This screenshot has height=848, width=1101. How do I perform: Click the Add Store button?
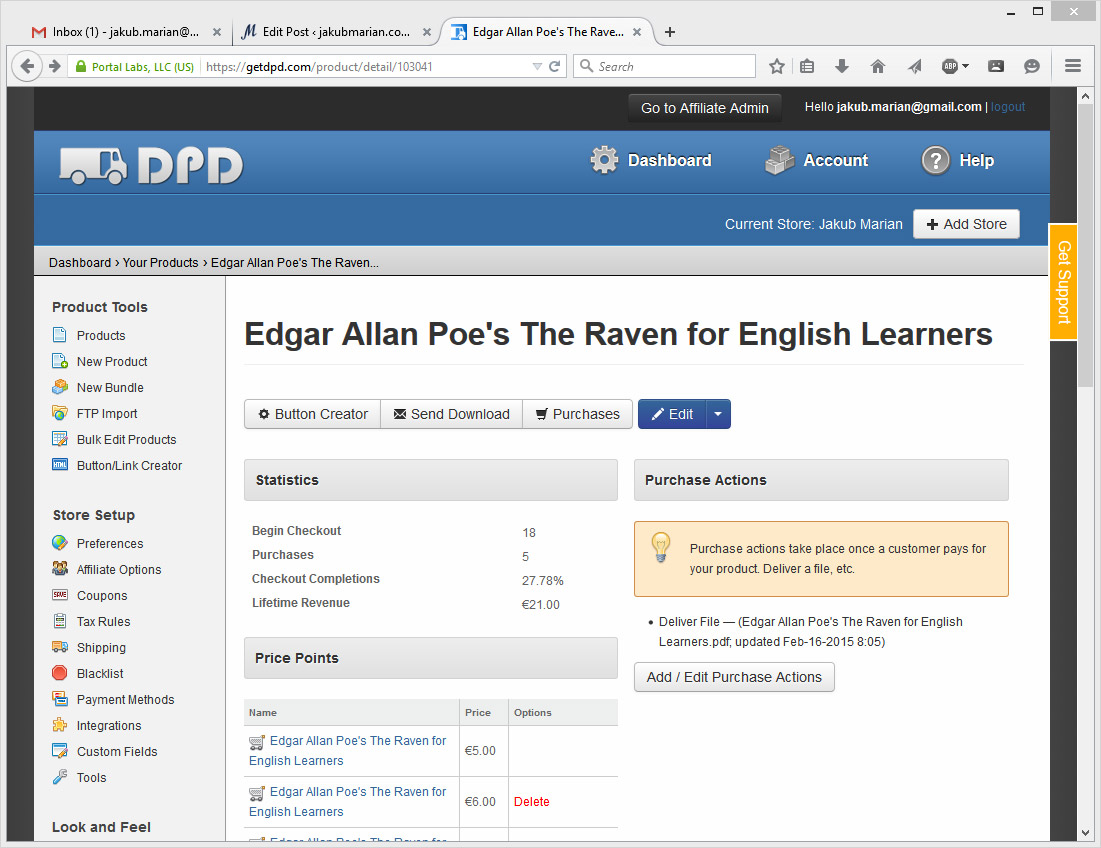[966, 224]
